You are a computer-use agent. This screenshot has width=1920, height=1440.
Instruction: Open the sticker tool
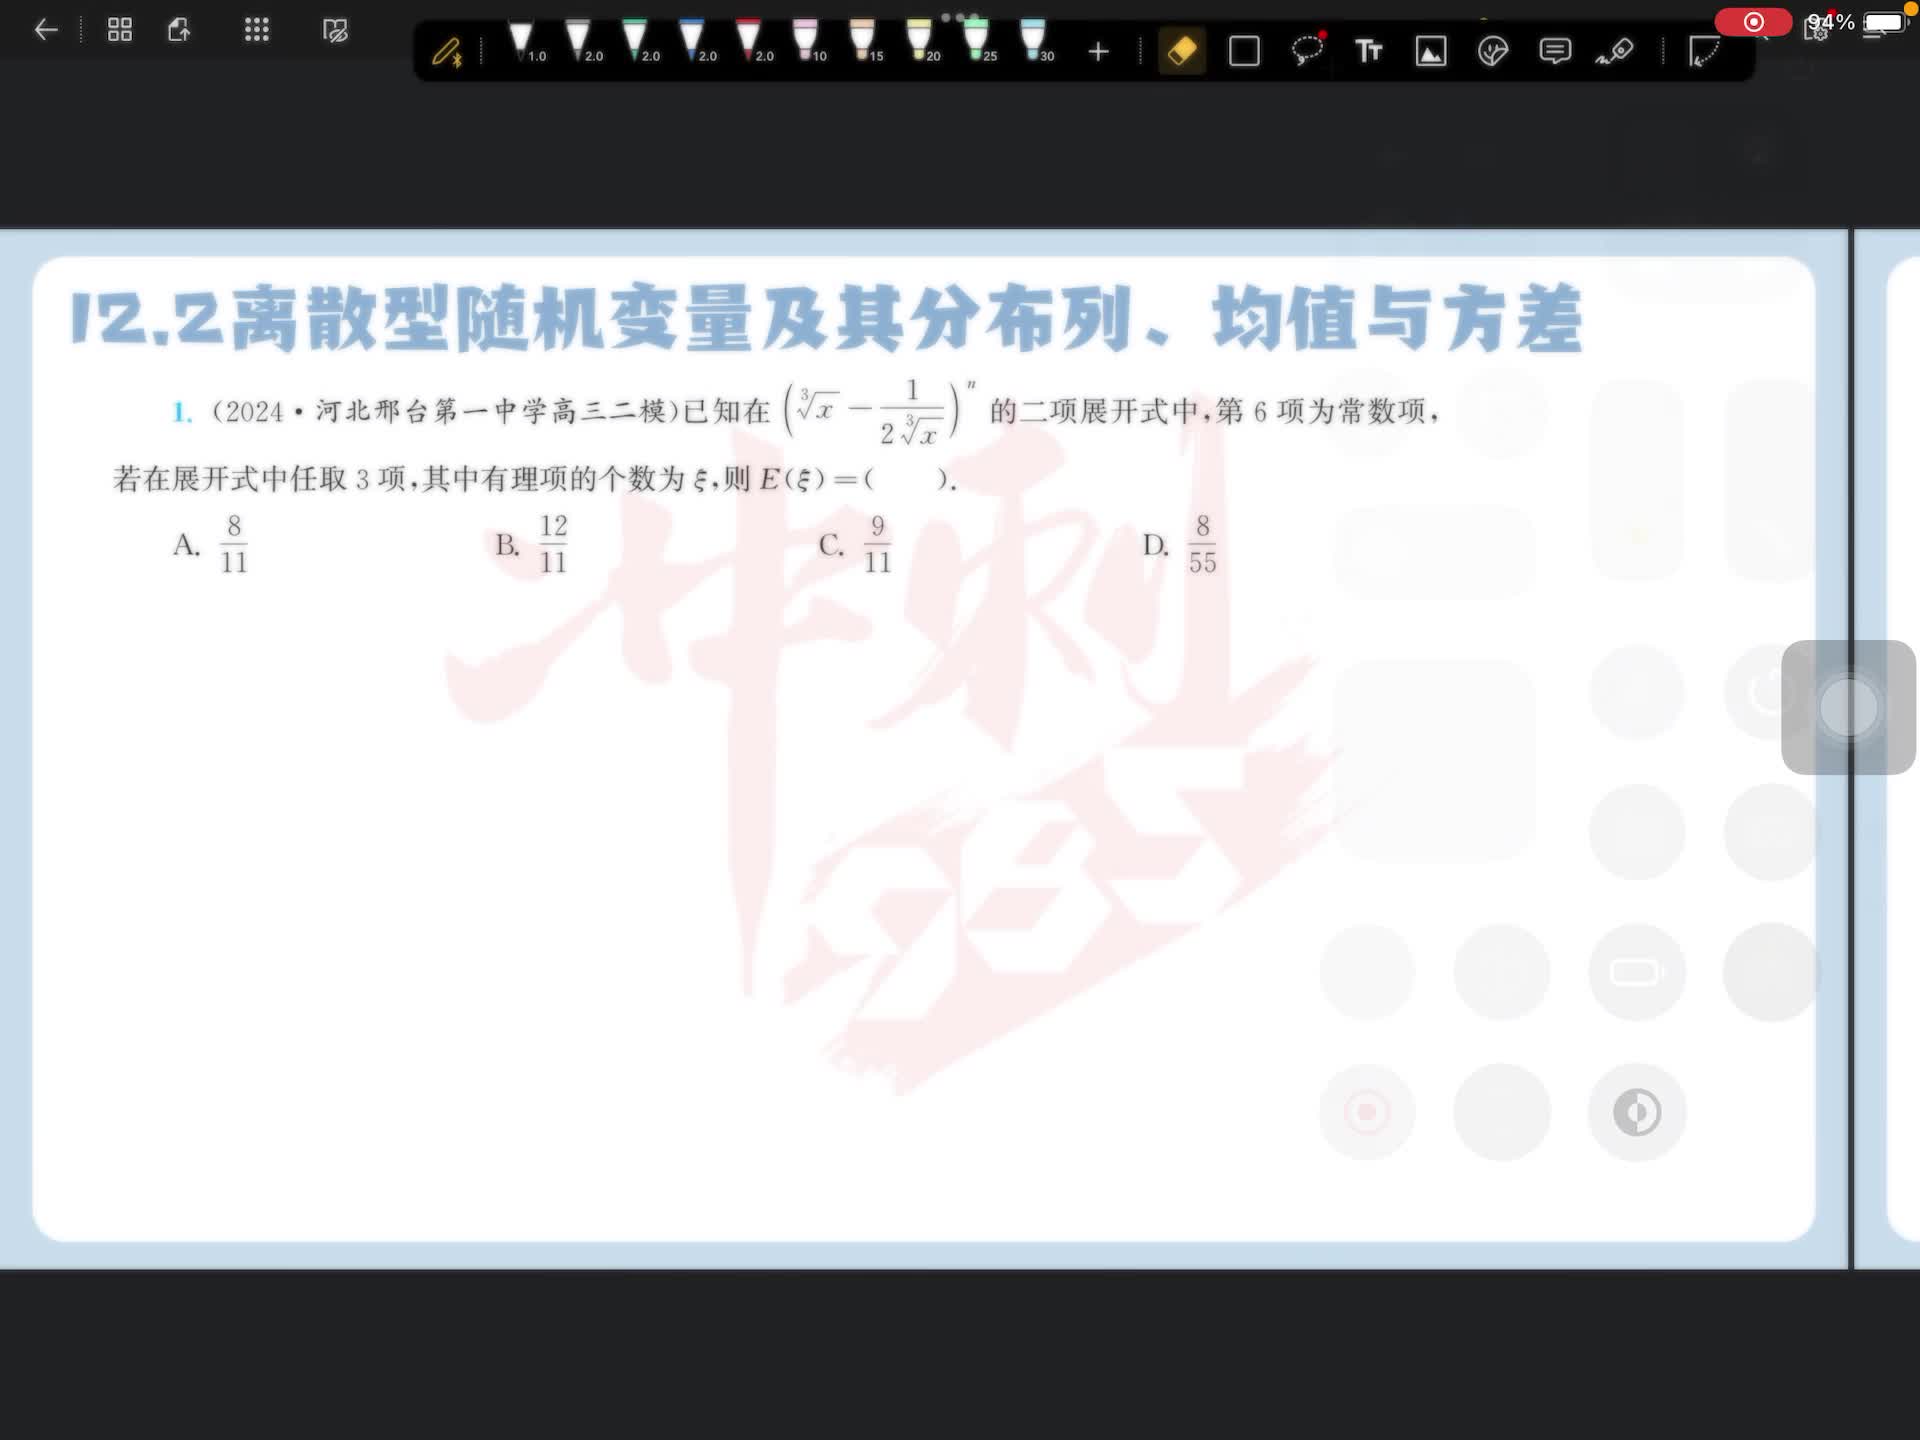point(1492,51)
